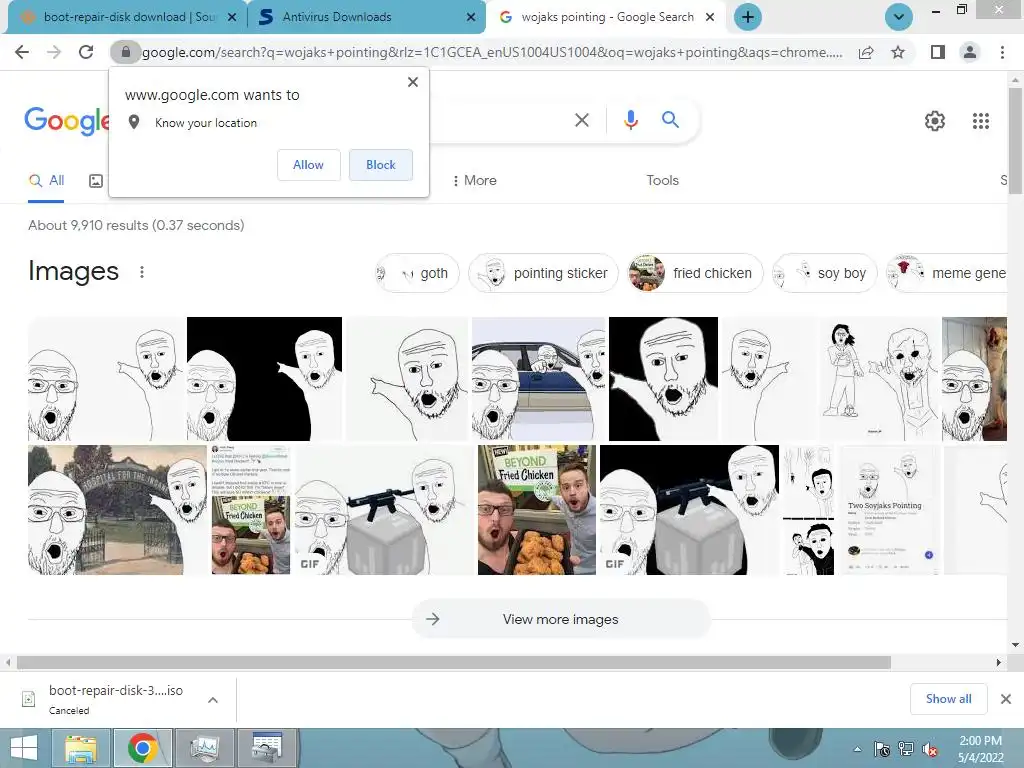Open the browser side panel
The height and width of the screenshot is (768, 1024).
coord(938,52)
